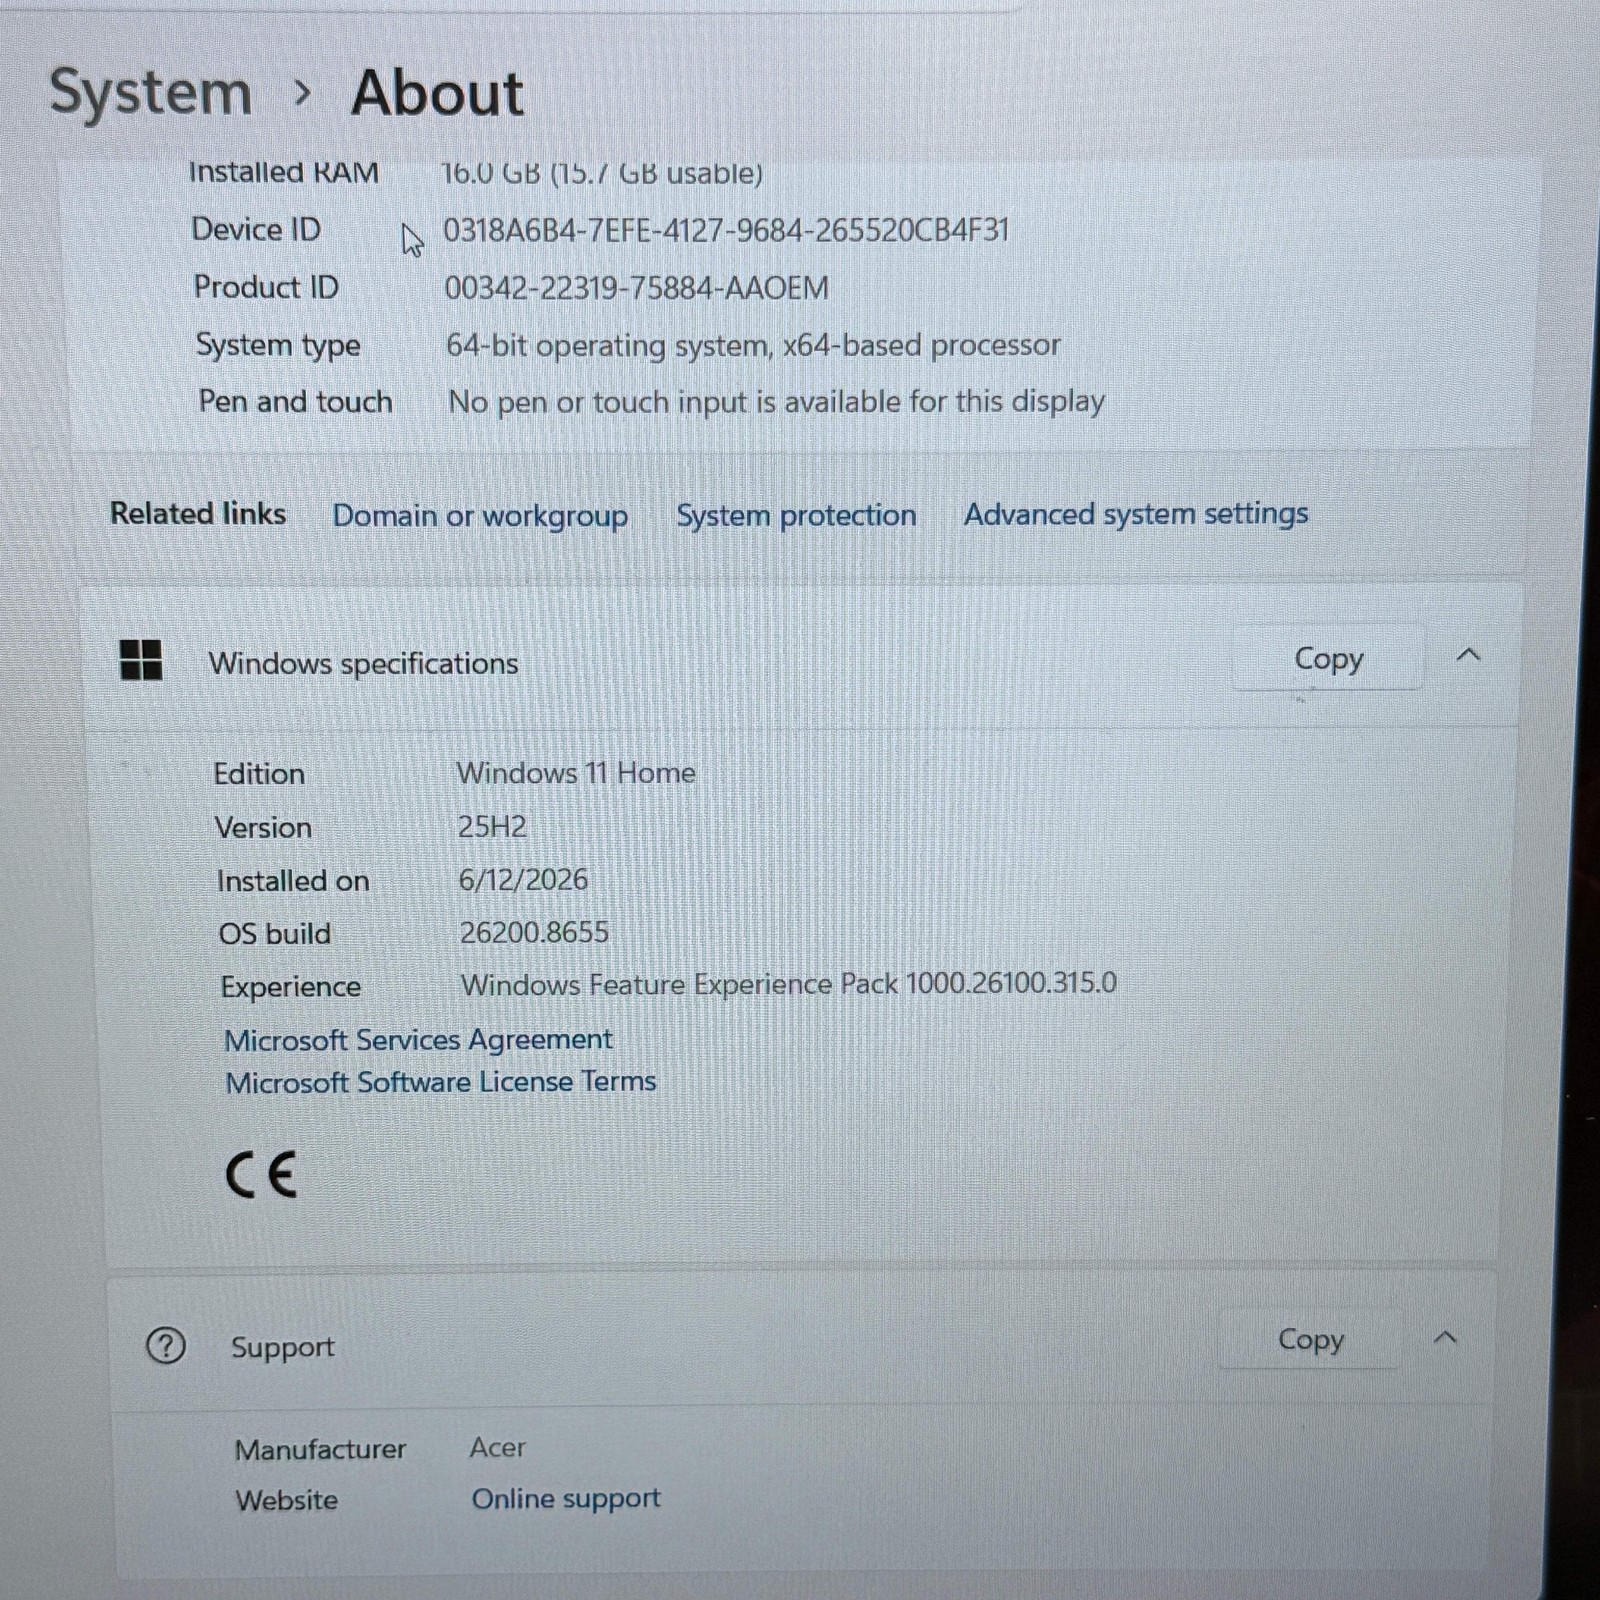Click the Related links label
1600x1600 pixels.
(198, 513)
